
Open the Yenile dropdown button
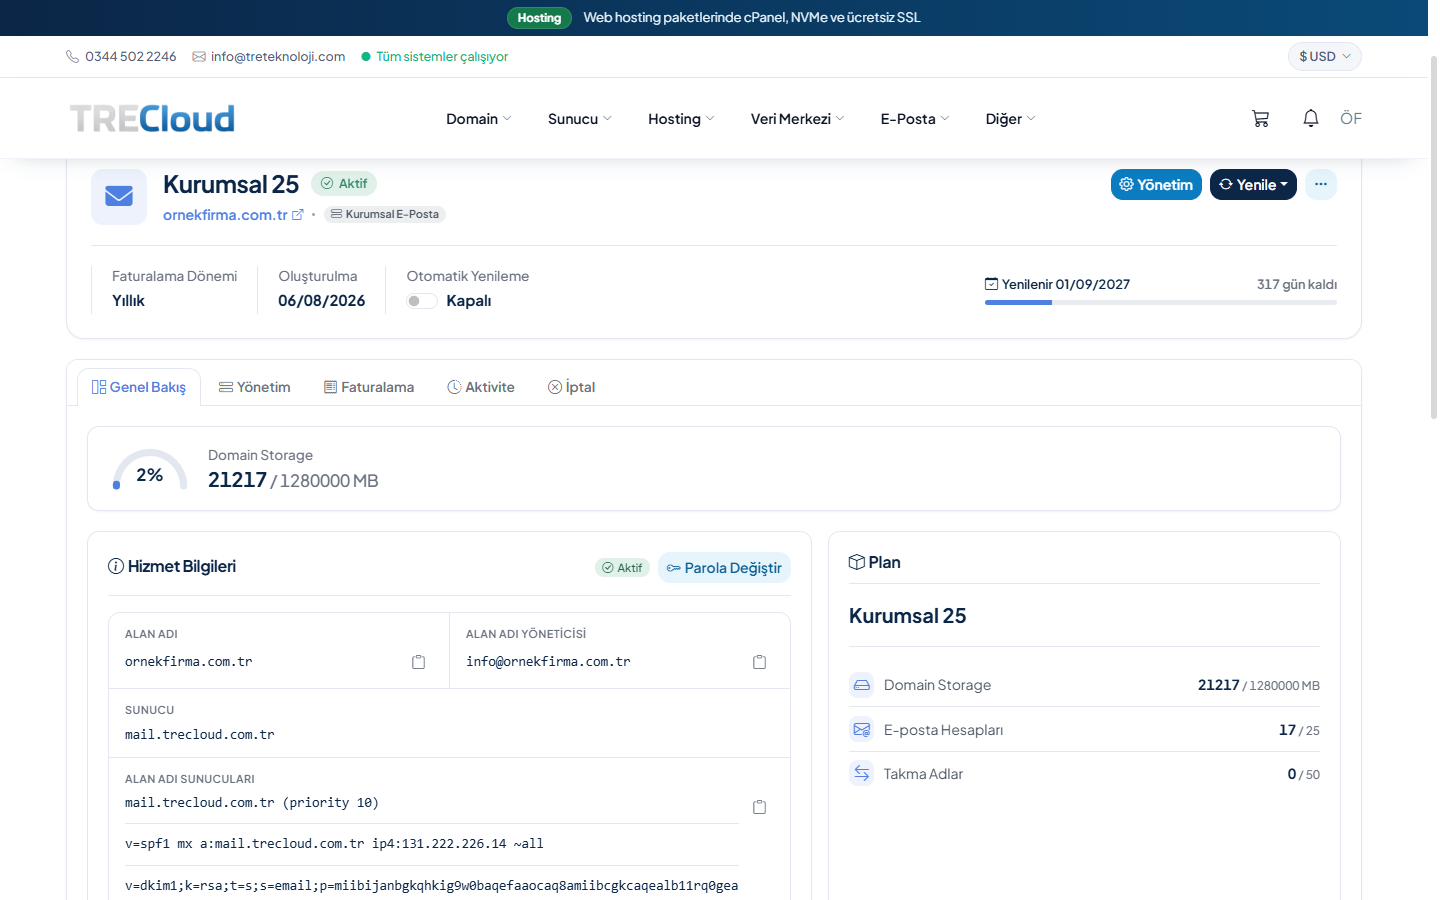point(1253,184)
